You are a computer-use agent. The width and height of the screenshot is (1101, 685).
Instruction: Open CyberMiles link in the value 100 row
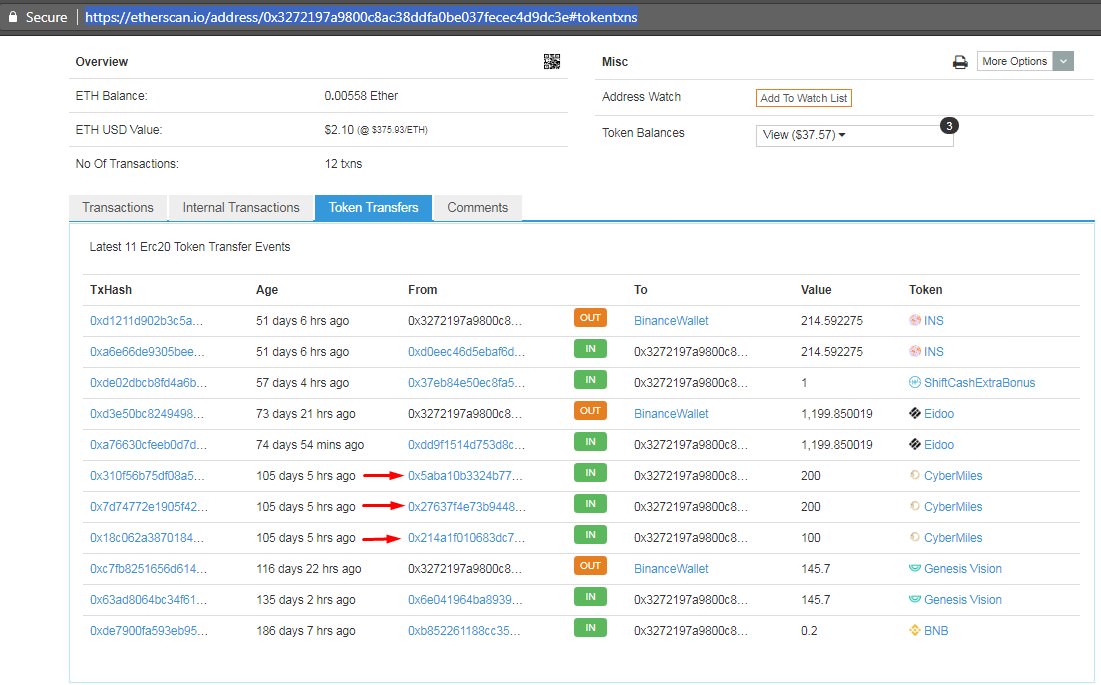pyautogui.click(x=953, y=538)
